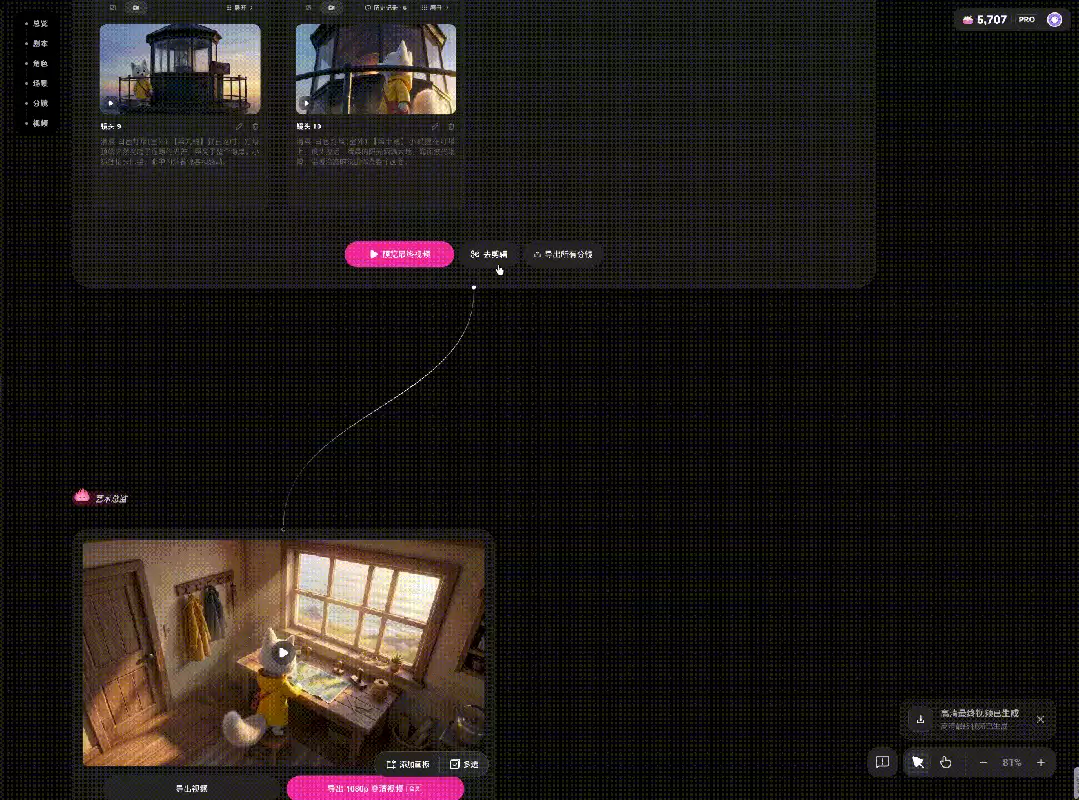Click the 导出视频 button
Viewport: 1079px width, 800px height.
click(x=191, y=788)
